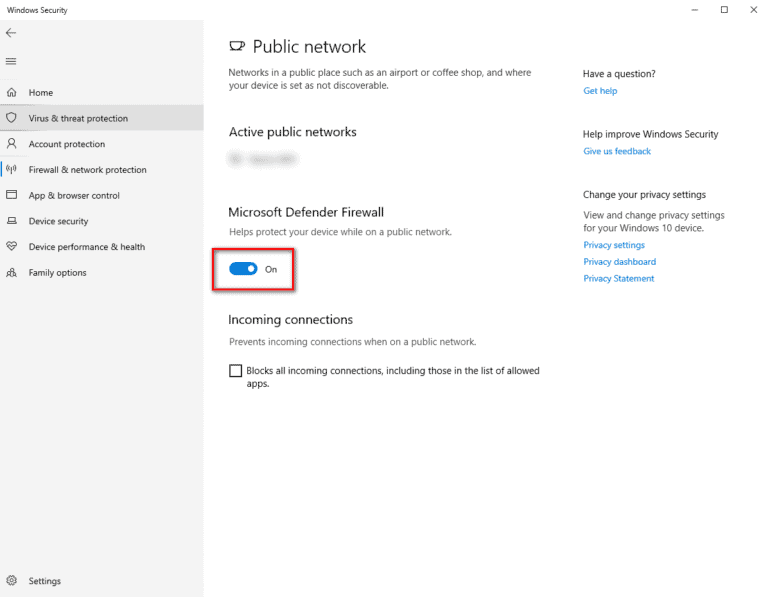
Task: Click Give us feedback link
Action: tap(617, 151)
